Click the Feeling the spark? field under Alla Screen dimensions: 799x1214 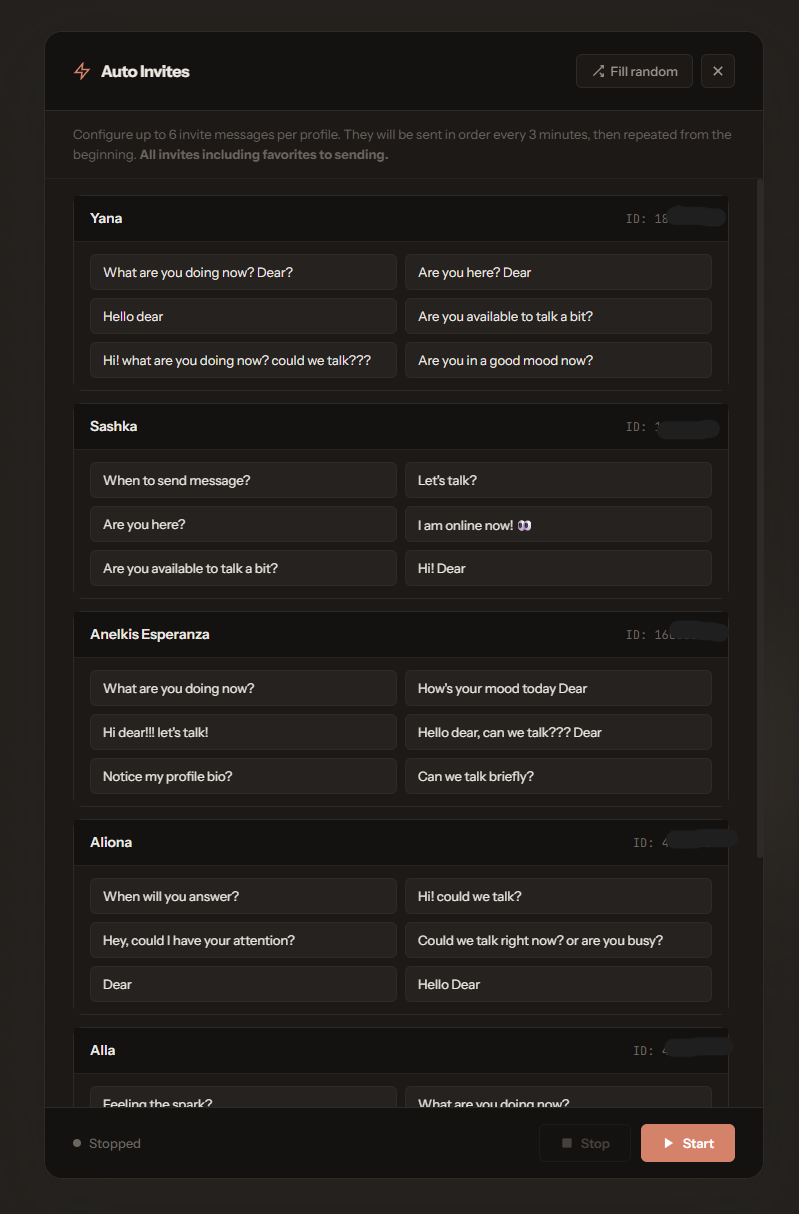pyautogui.click(x=243, y=1100)
